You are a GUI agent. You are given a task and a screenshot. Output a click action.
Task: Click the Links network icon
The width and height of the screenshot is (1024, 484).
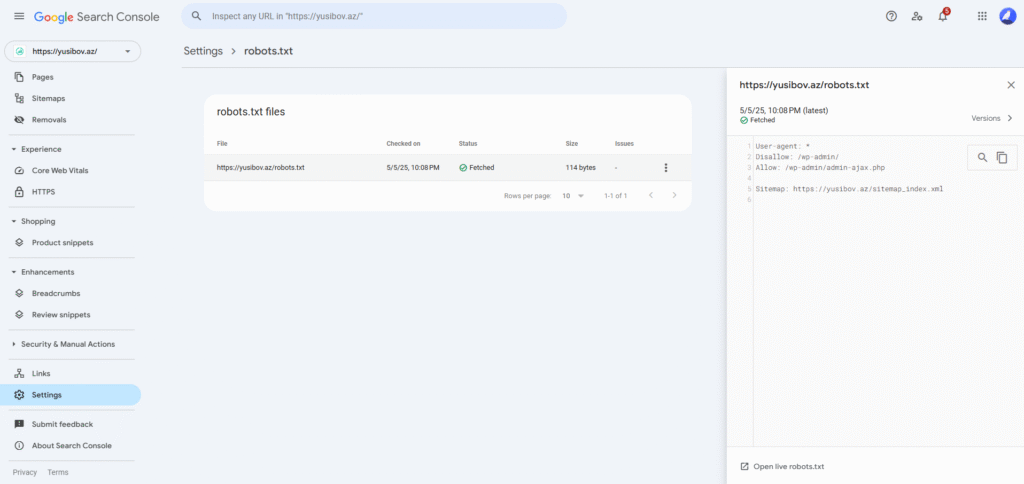[19, 374]
